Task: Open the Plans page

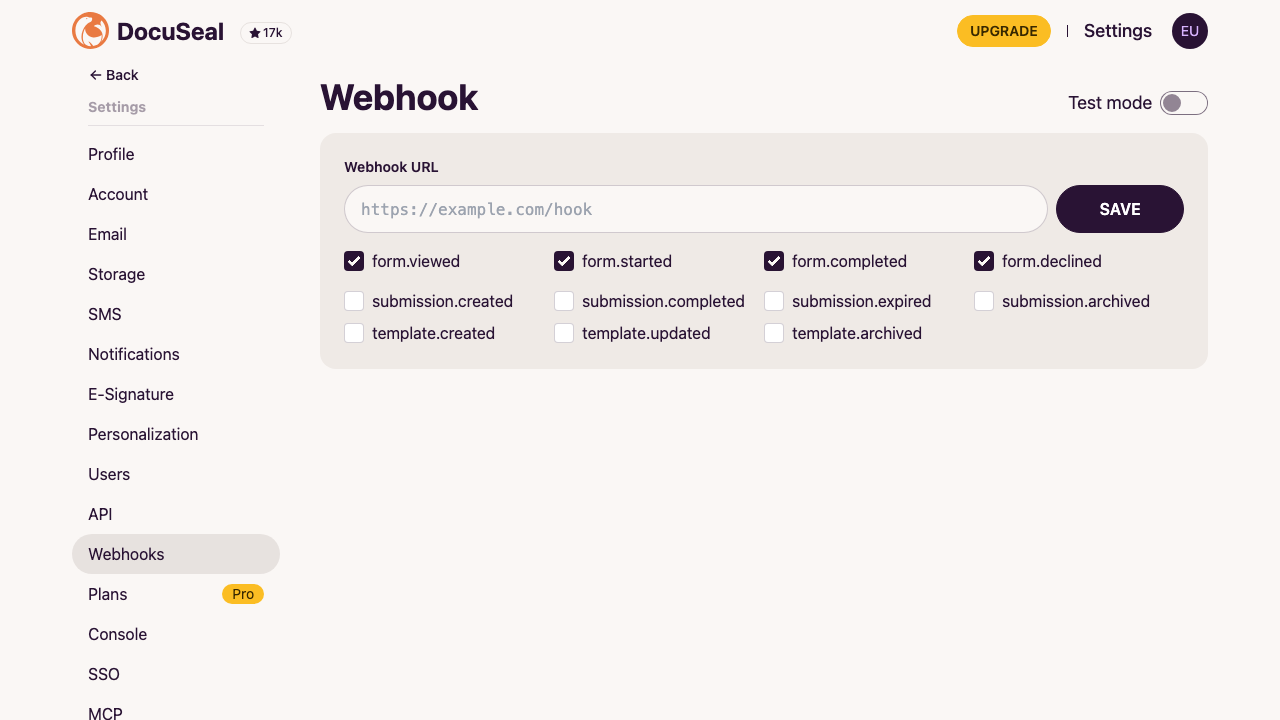Action: [176, 594]
